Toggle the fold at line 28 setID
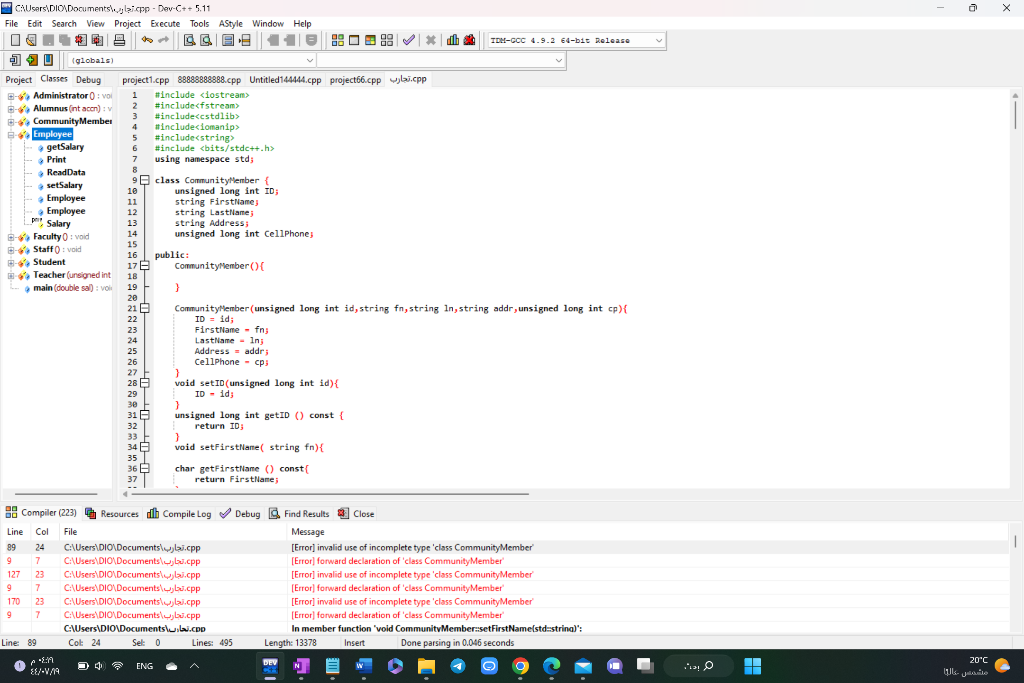Image resolution: width=1024 pixels, height=683 pixels. [144, 383]
